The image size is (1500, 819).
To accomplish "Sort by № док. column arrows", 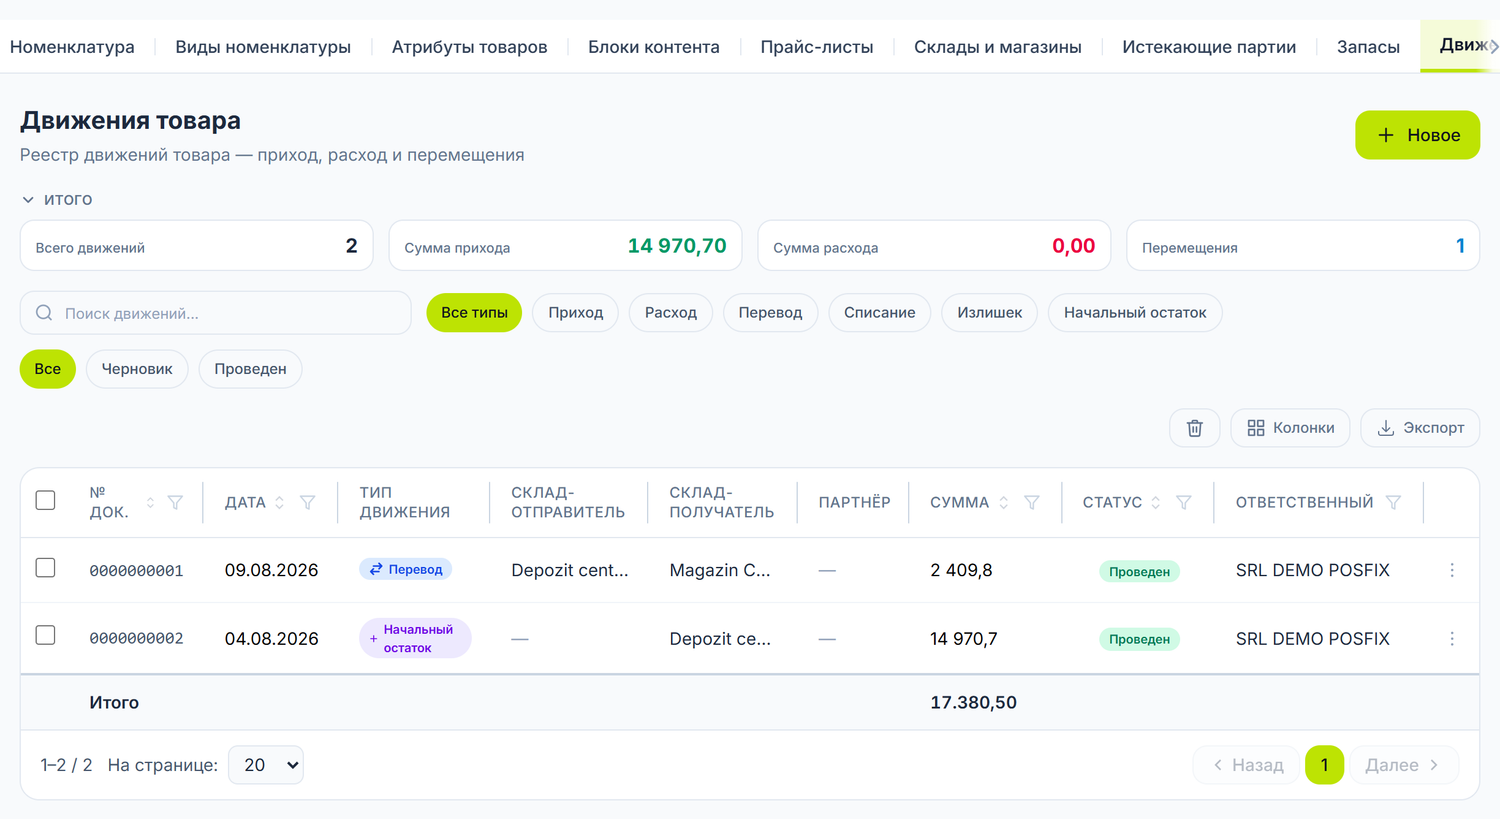I will pos(150,502).
